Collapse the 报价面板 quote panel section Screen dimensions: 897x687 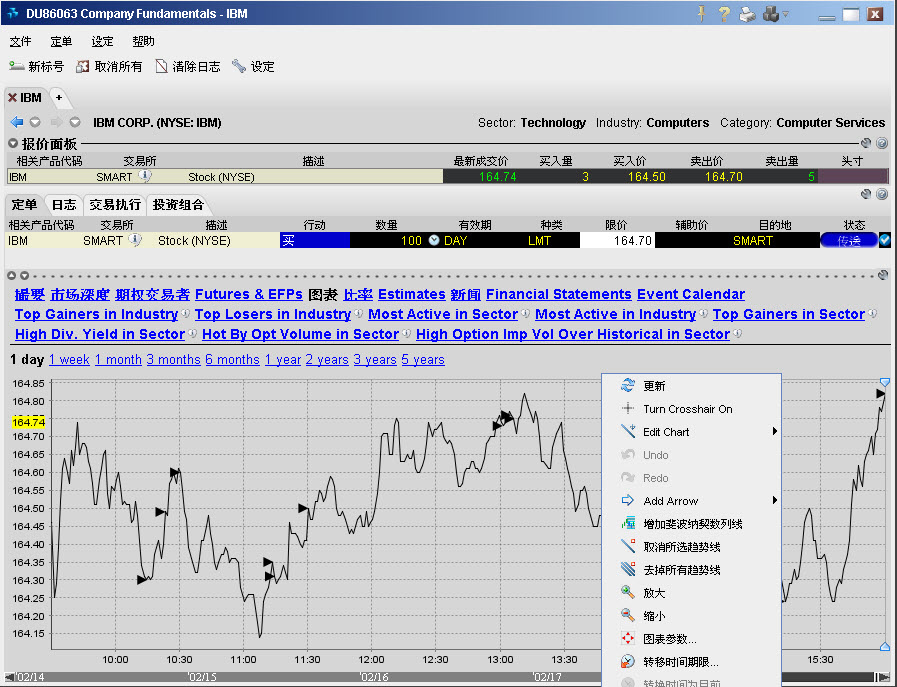13,144
